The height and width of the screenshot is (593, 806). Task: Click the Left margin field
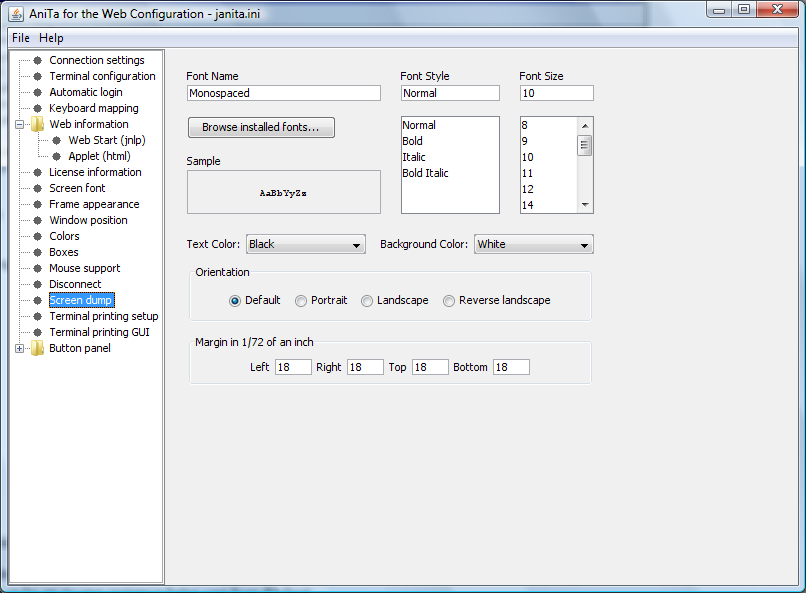293,367
